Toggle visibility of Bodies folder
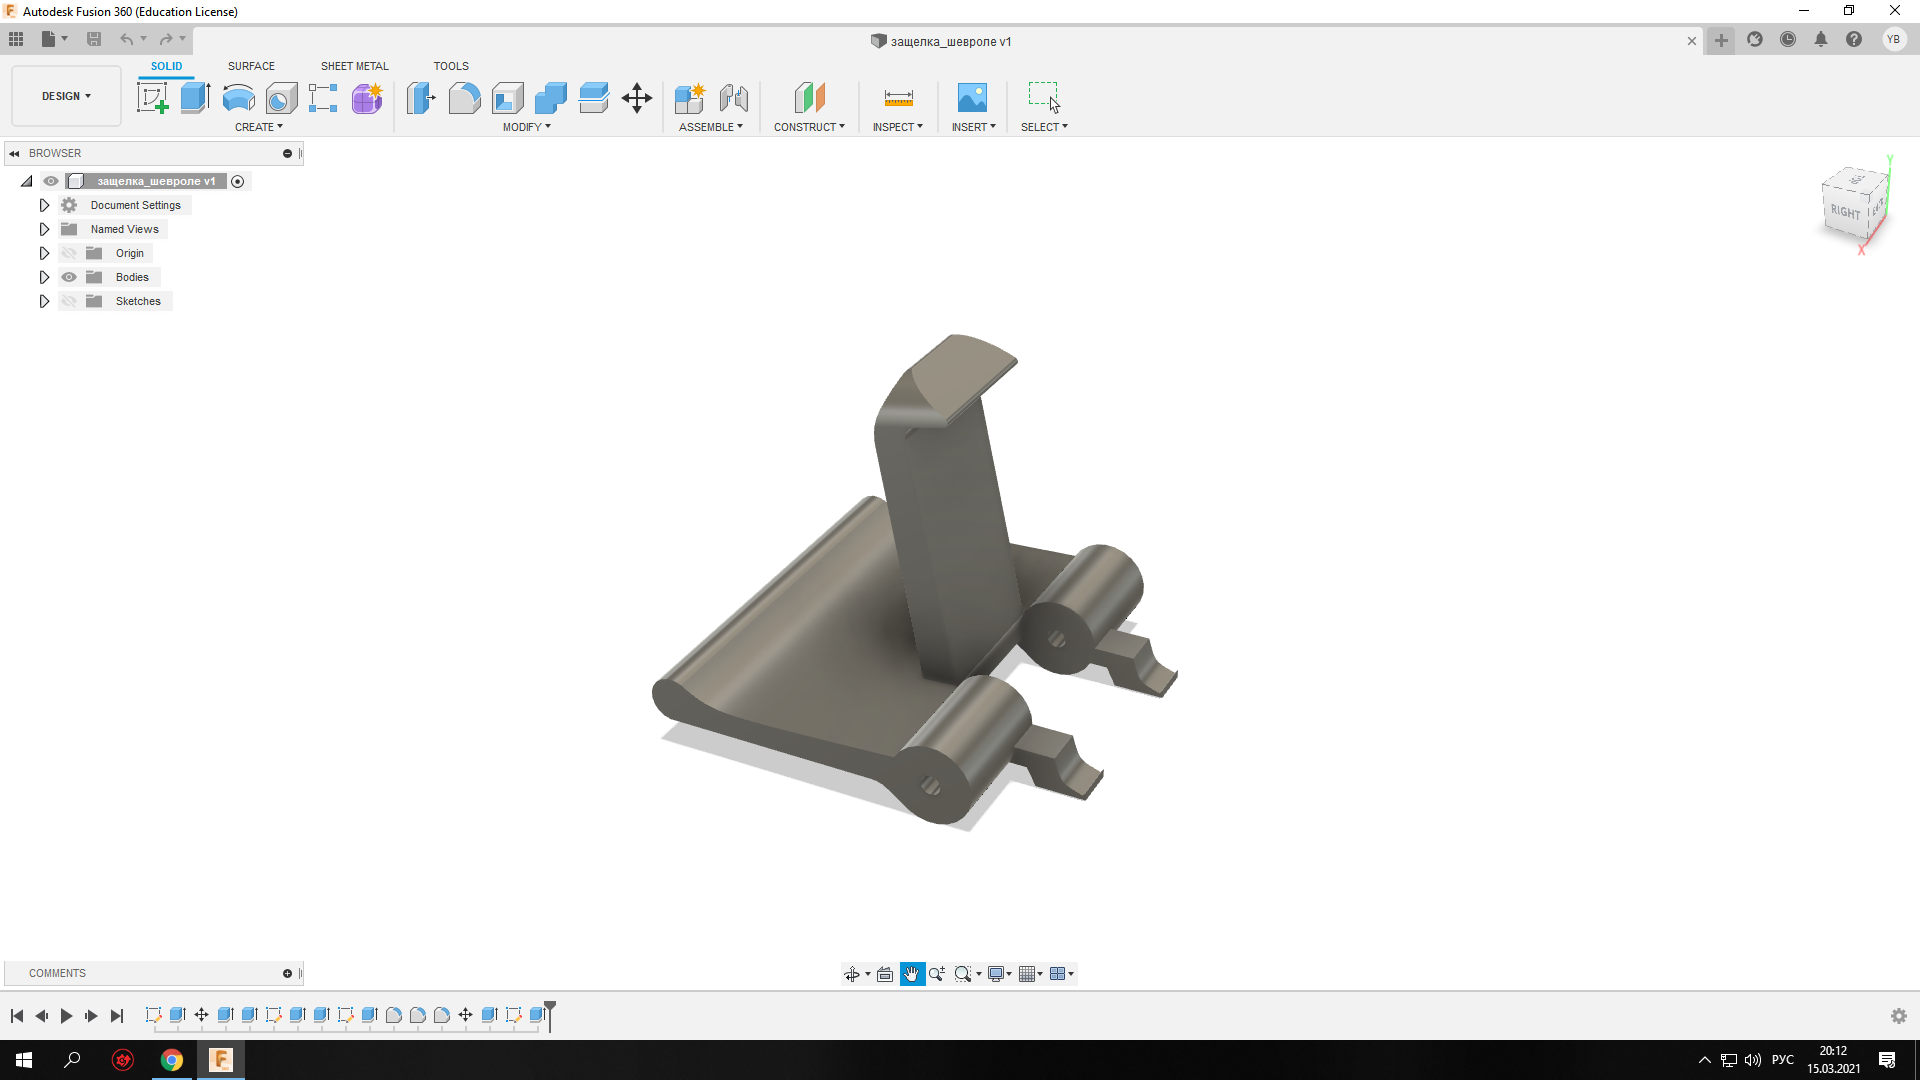Screen dimensions: 1920x1080 click(x=69, y=277)
